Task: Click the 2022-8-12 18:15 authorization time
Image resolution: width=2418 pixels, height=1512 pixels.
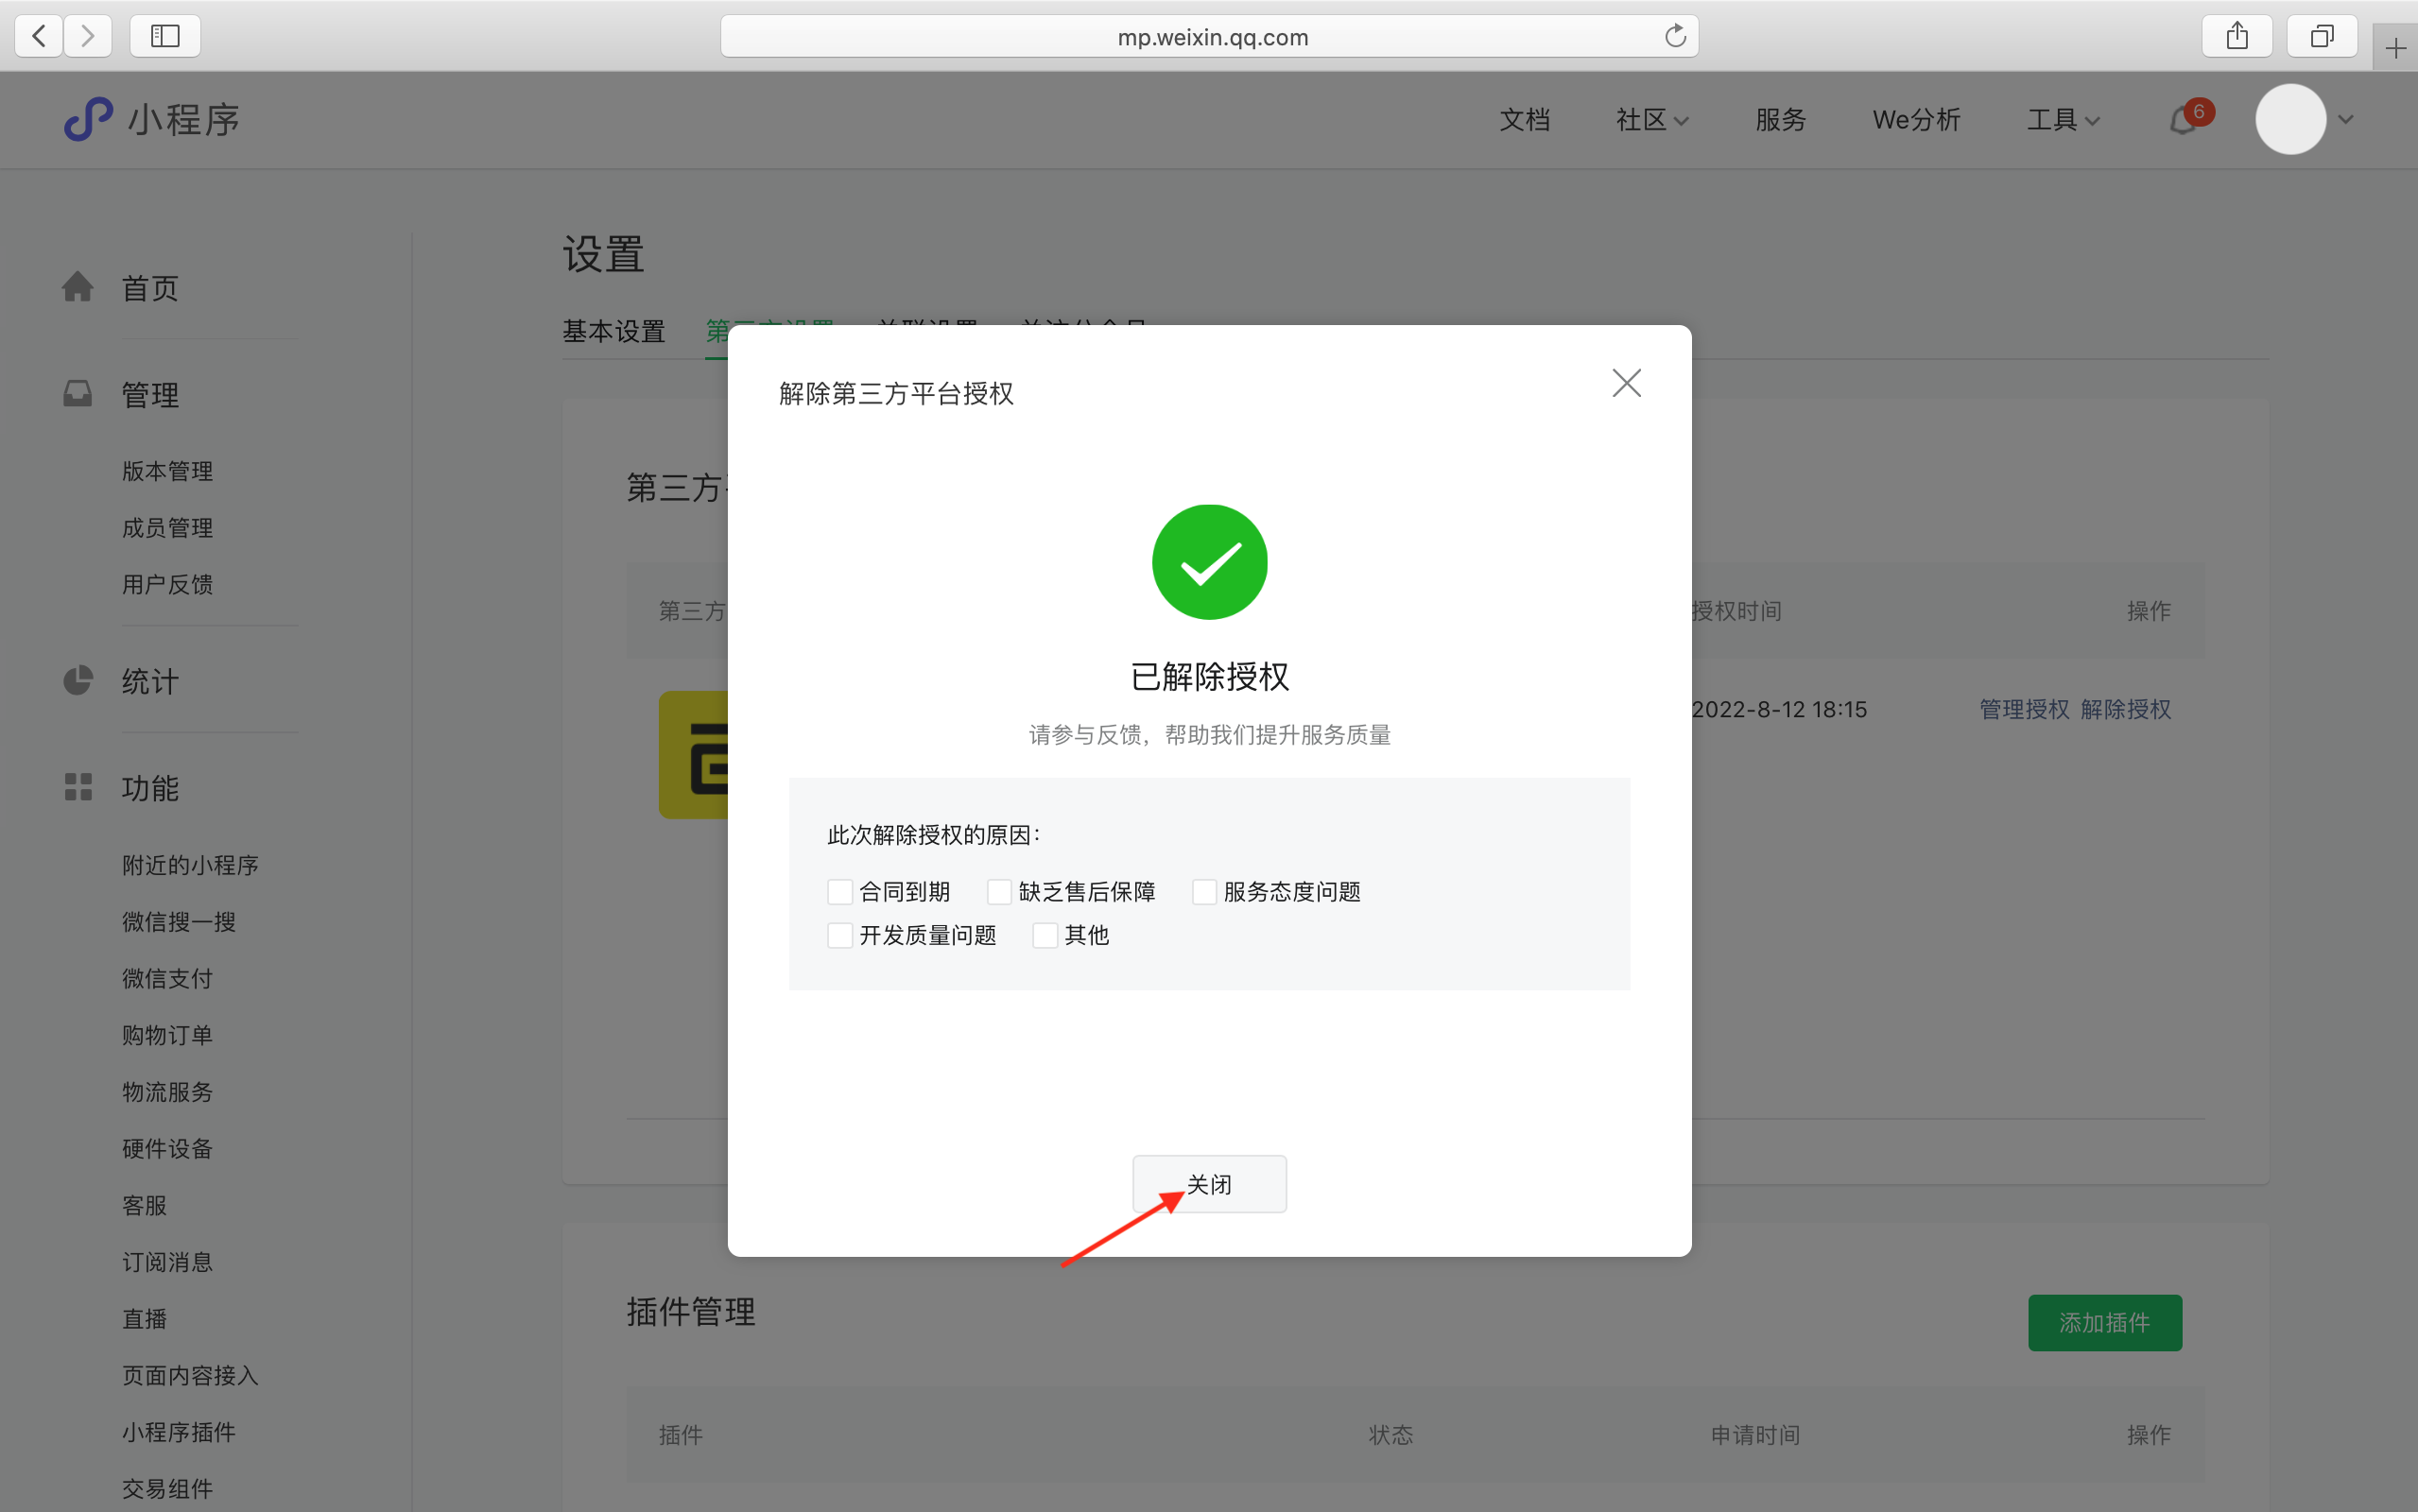Action: tap(1779, 709)
